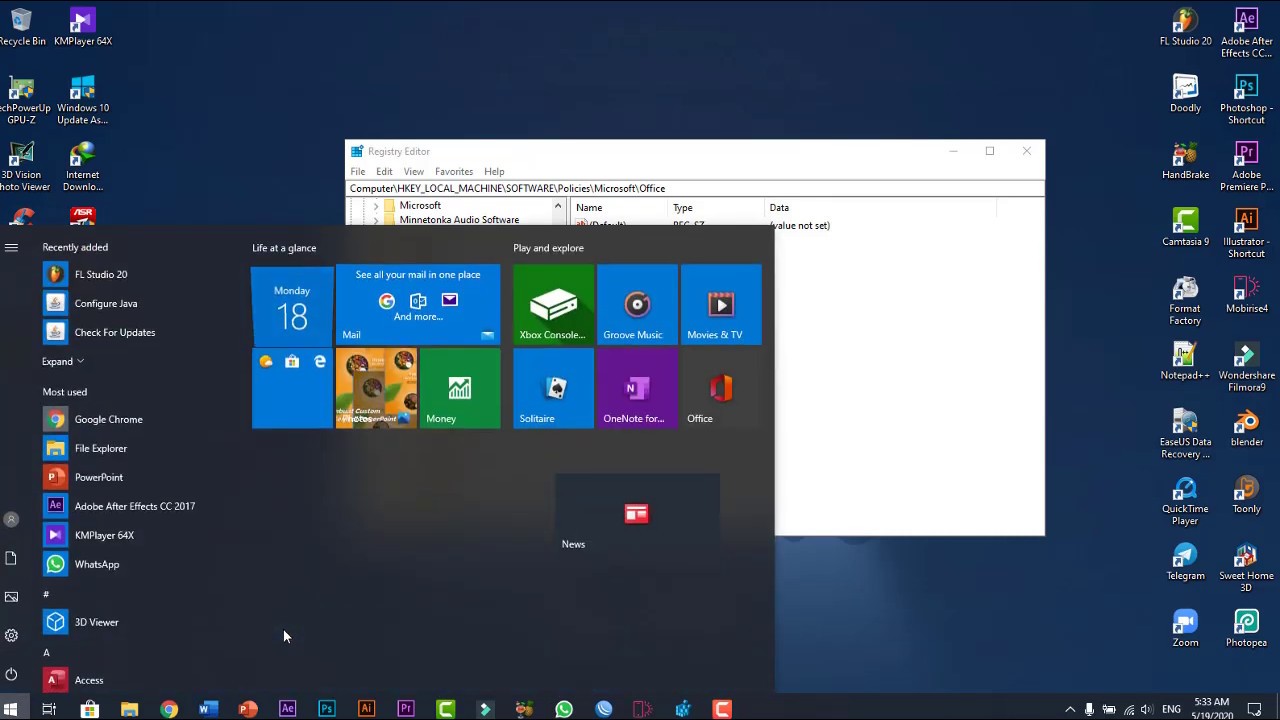Open Microsoft Store on taskbar

(89, 709)
